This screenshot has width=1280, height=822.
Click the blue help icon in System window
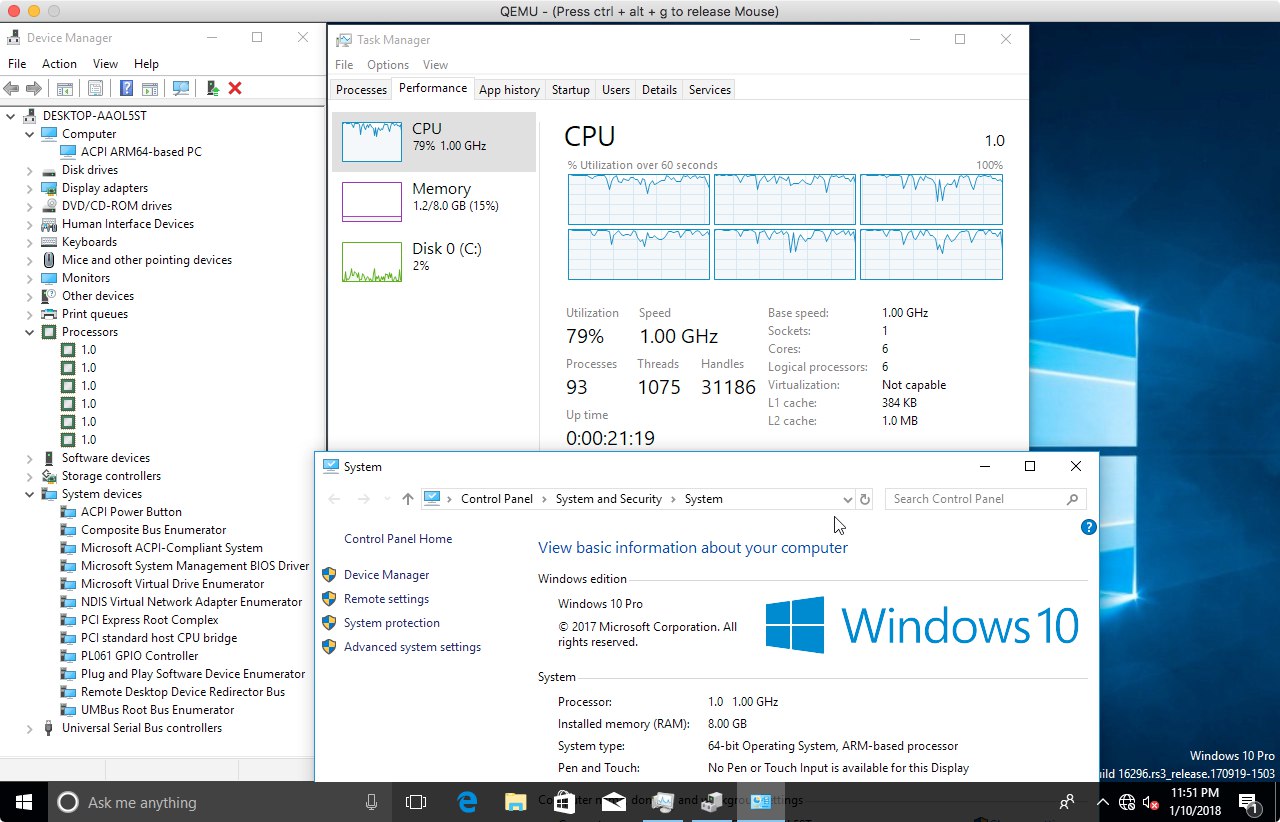click(x=1089, y=527)
